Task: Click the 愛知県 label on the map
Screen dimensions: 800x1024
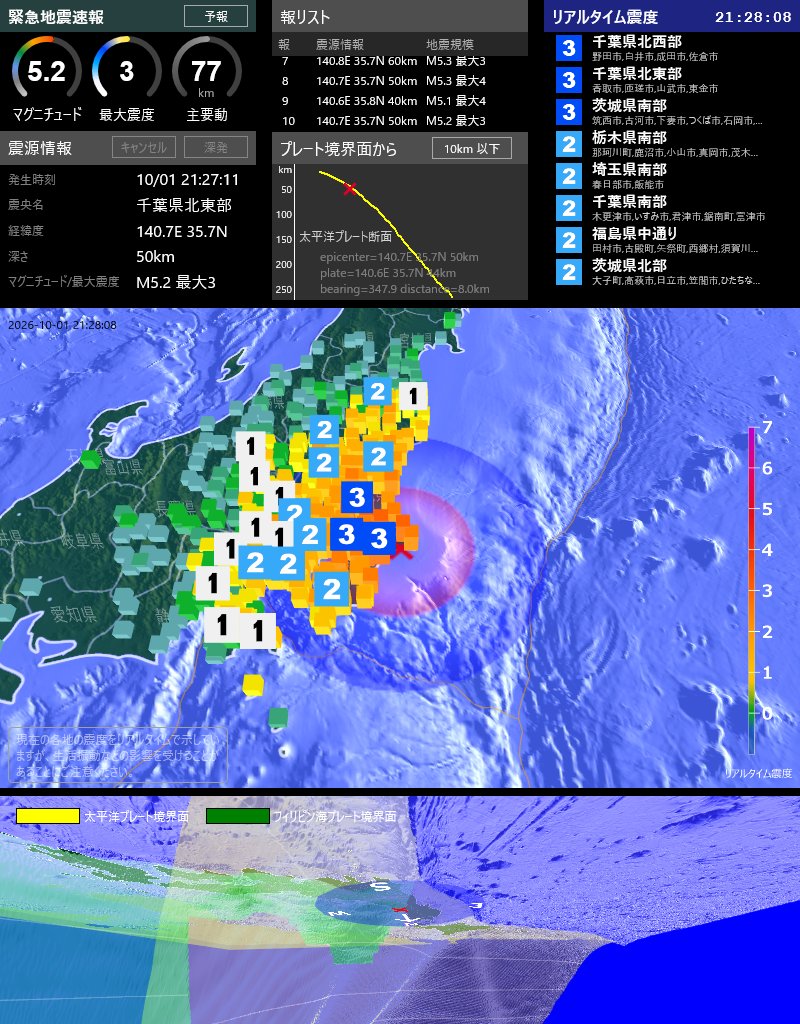Action: tap(73, 615)
